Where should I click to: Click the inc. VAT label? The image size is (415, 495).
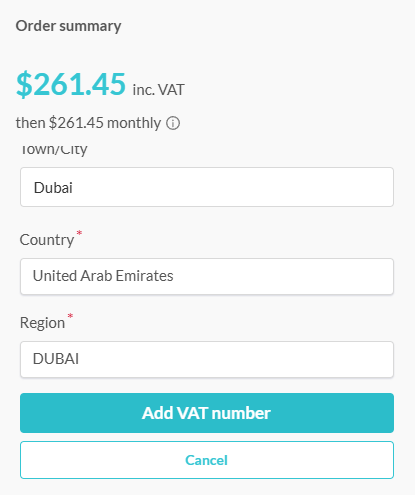click(158, 90)
